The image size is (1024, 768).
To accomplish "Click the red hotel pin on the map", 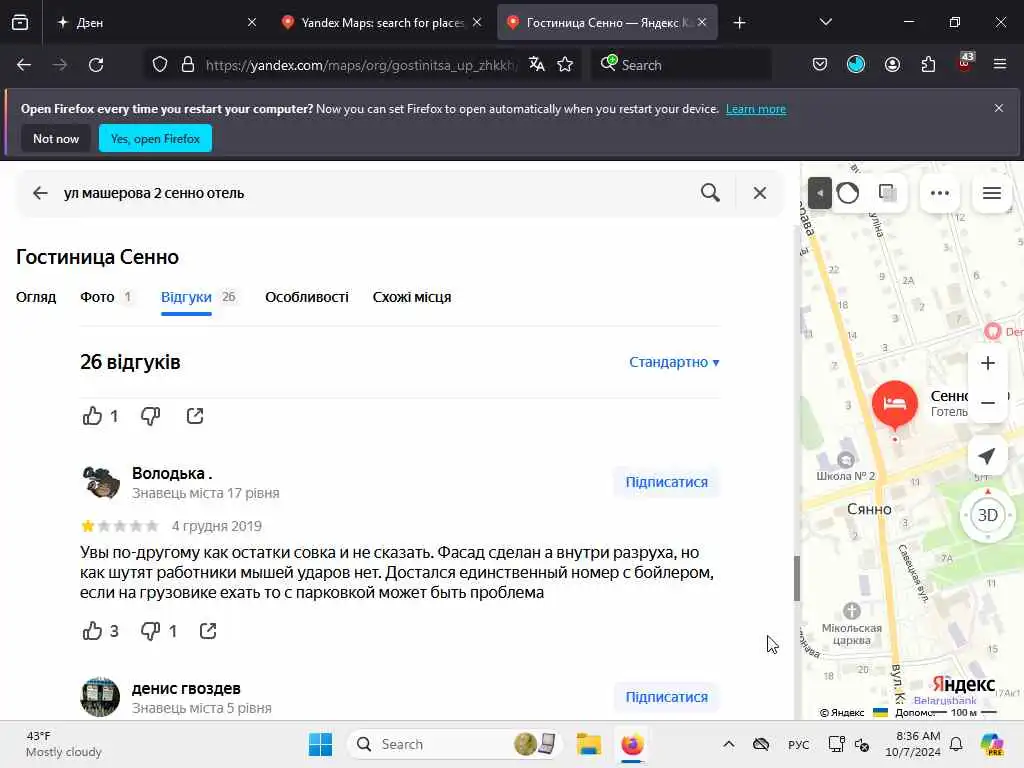I will click(895, 405).
